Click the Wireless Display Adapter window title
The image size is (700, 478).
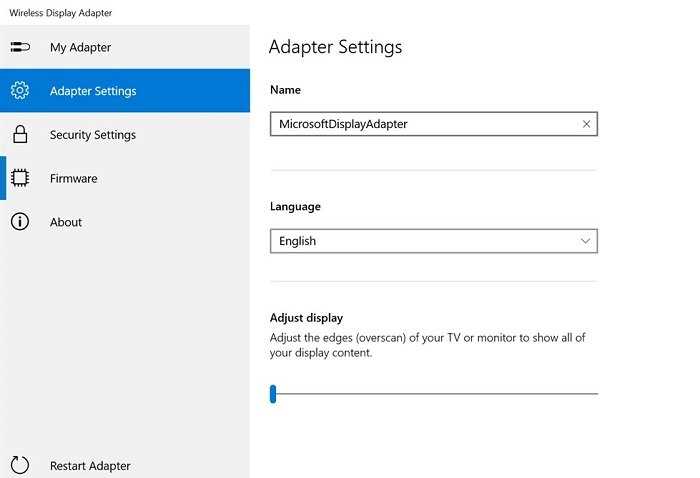point(61,12)
